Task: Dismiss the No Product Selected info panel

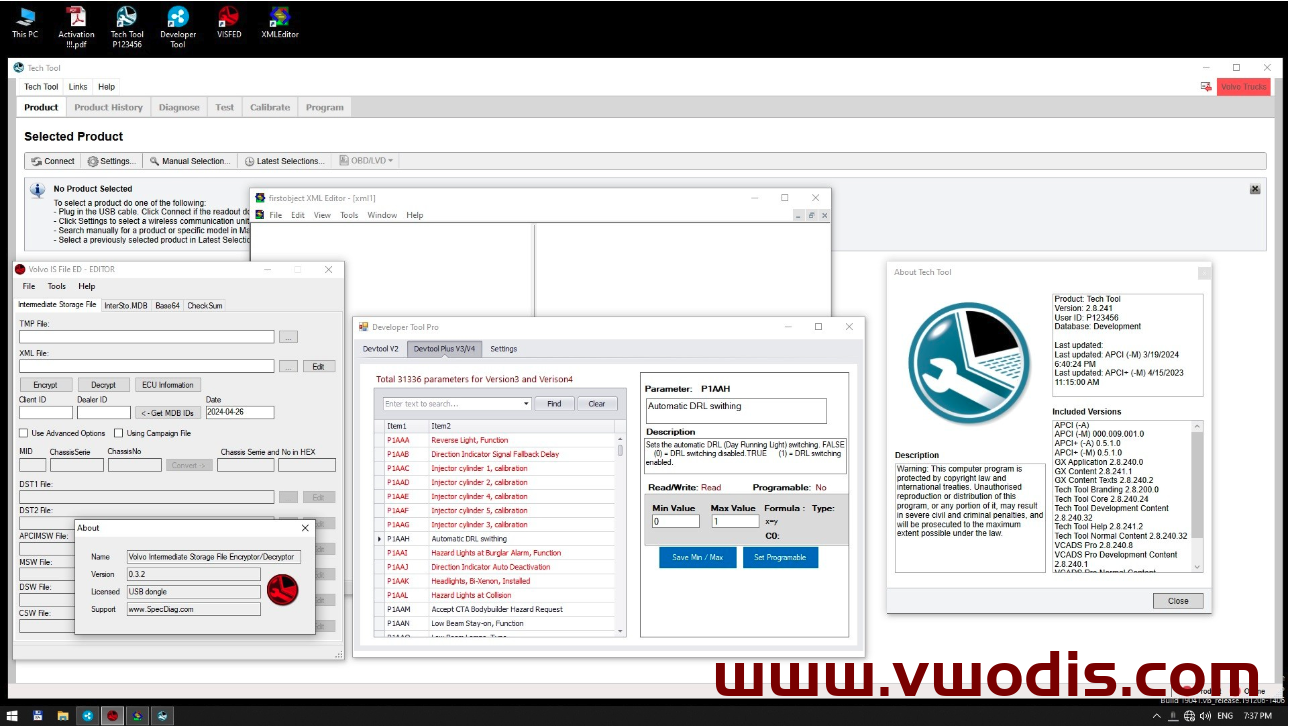Action: (1255, 189)
